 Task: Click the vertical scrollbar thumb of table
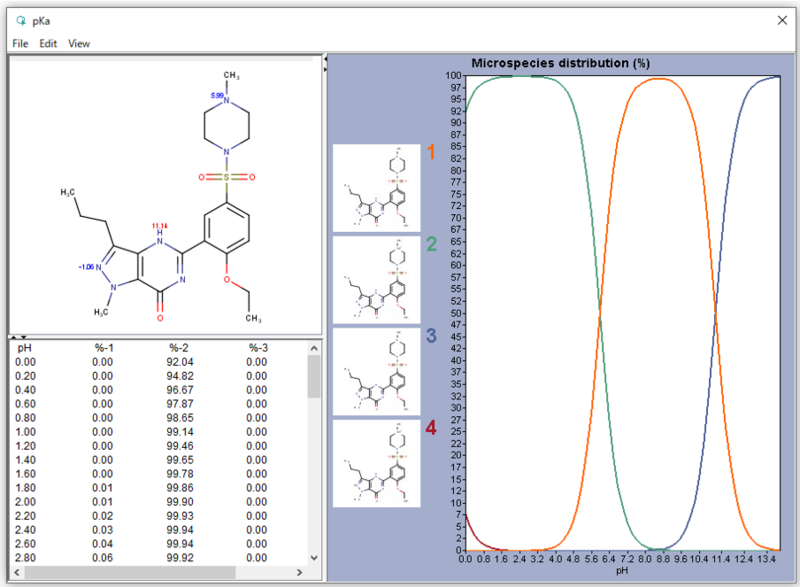pyautogui.click(x=314, y=376)
